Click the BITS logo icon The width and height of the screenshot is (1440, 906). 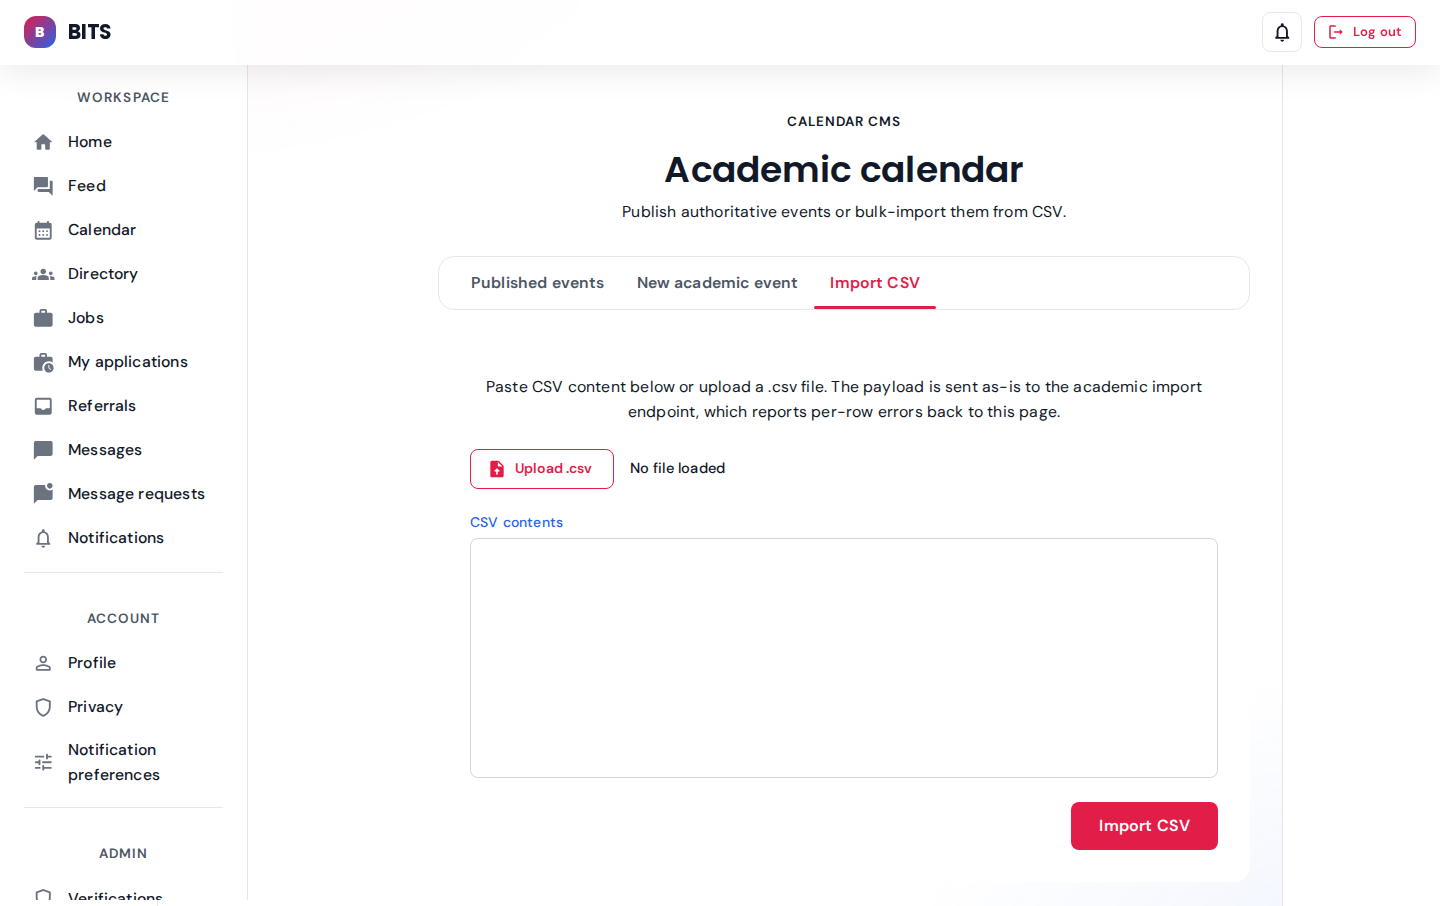click(x=40, y=32)
